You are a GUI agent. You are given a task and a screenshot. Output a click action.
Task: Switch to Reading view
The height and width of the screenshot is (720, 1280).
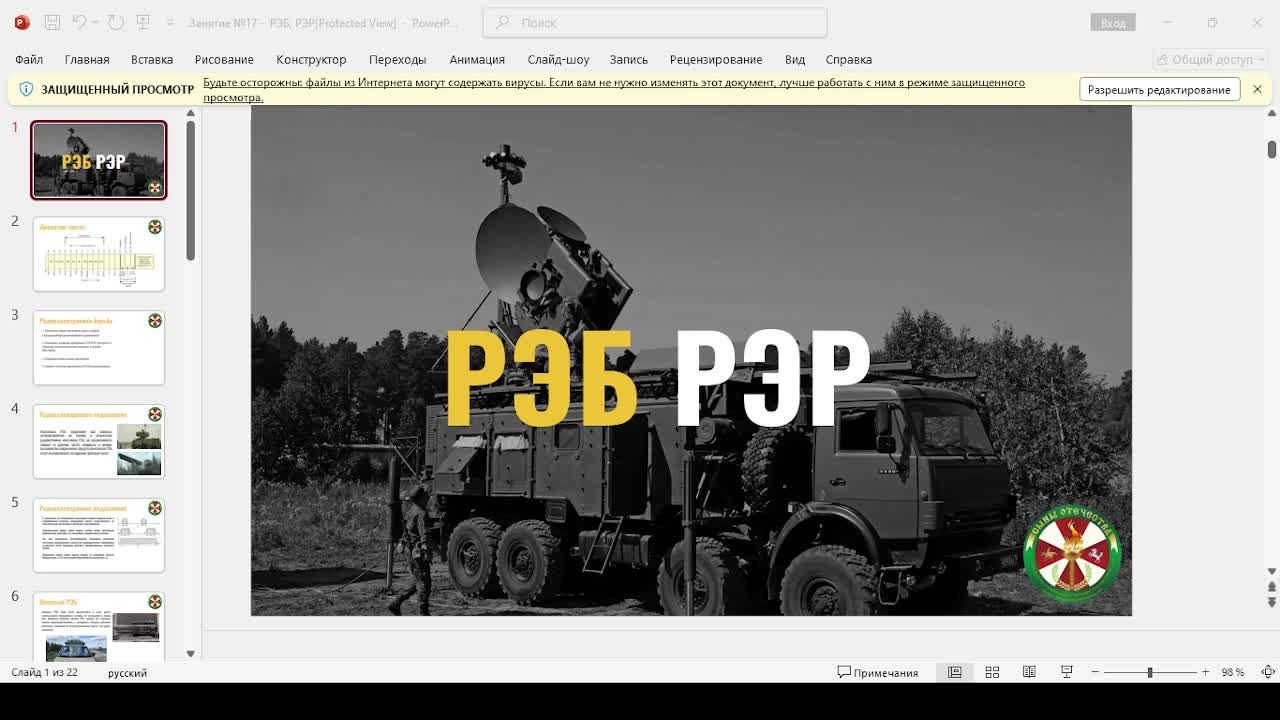pos(1029,672)
